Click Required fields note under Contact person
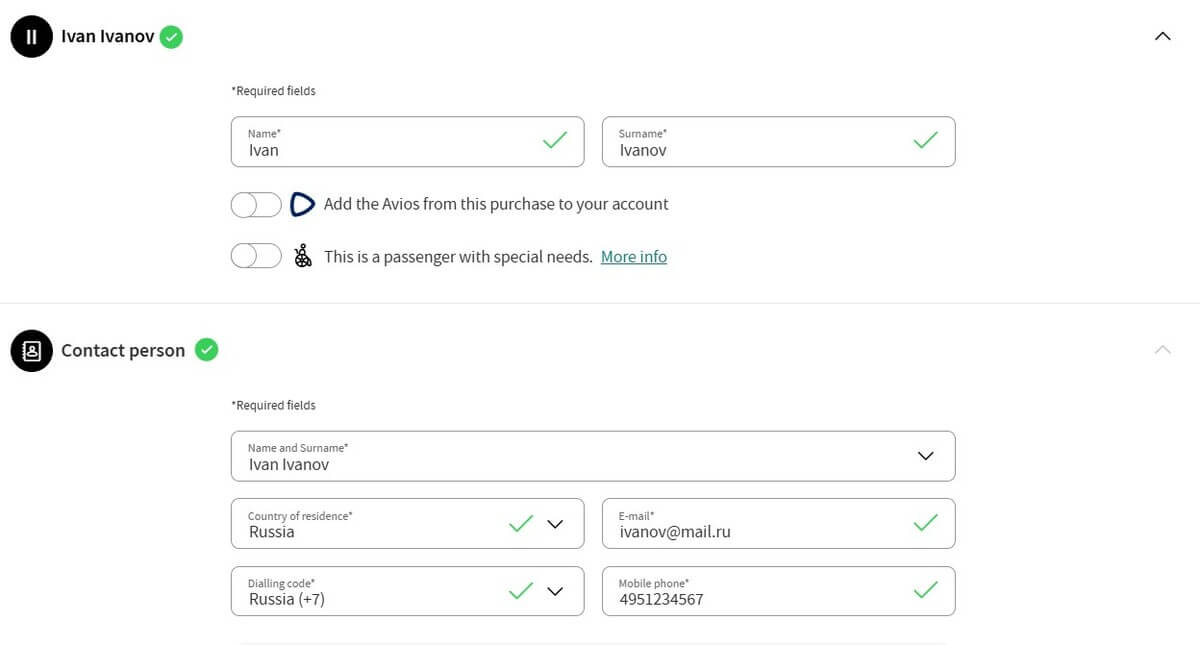1200x645 pixels. (273, 405)
